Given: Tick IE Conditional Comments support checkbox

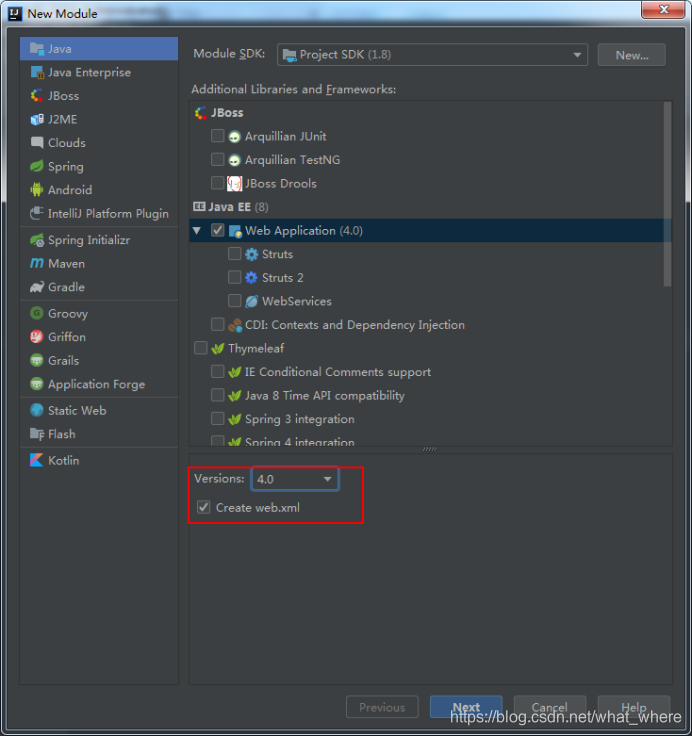Looking at the screenshot, I should point(217,371).
